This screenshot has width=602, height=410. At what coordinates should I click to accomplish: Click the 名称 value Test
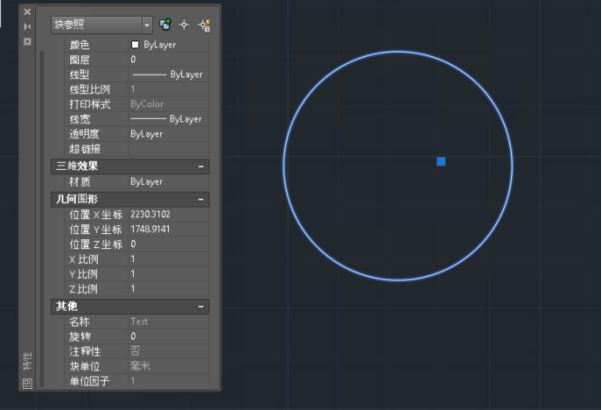point(169,322)
